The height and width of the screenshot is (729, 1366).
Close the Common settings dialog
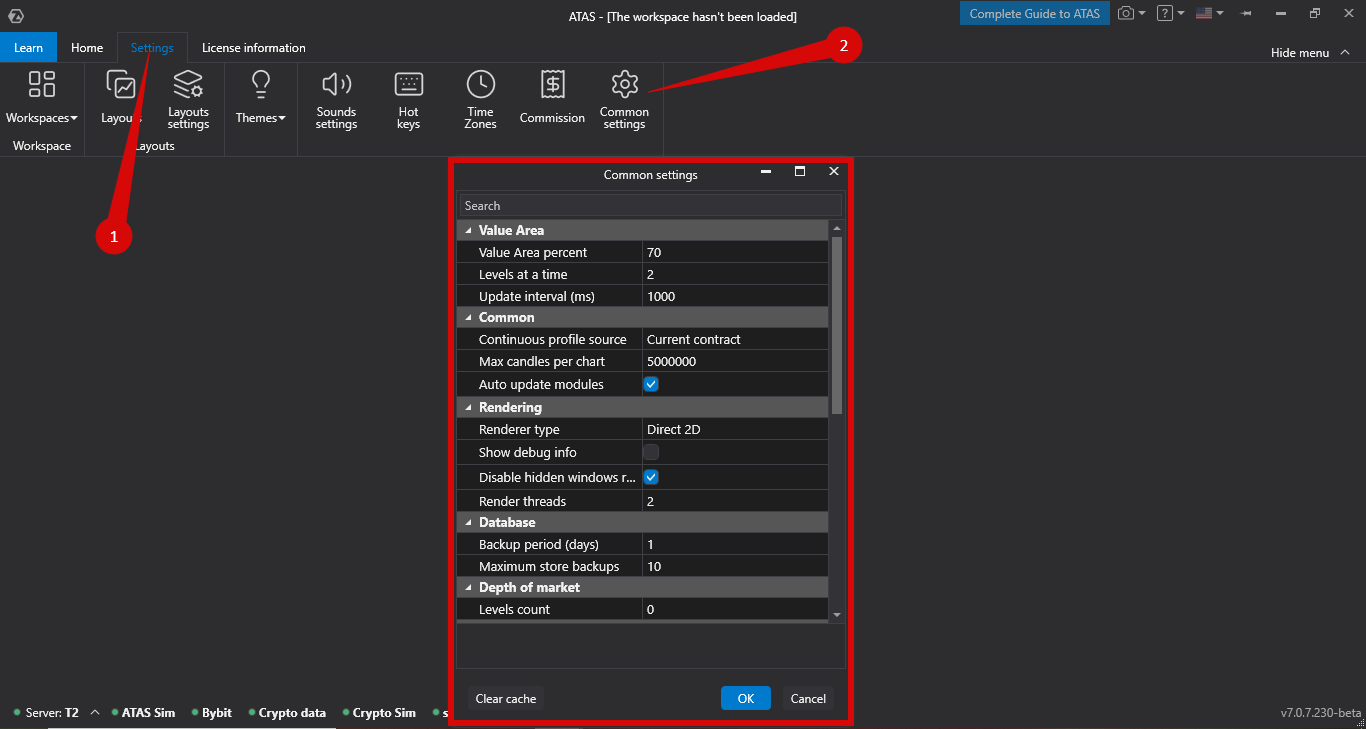(834, 172)
